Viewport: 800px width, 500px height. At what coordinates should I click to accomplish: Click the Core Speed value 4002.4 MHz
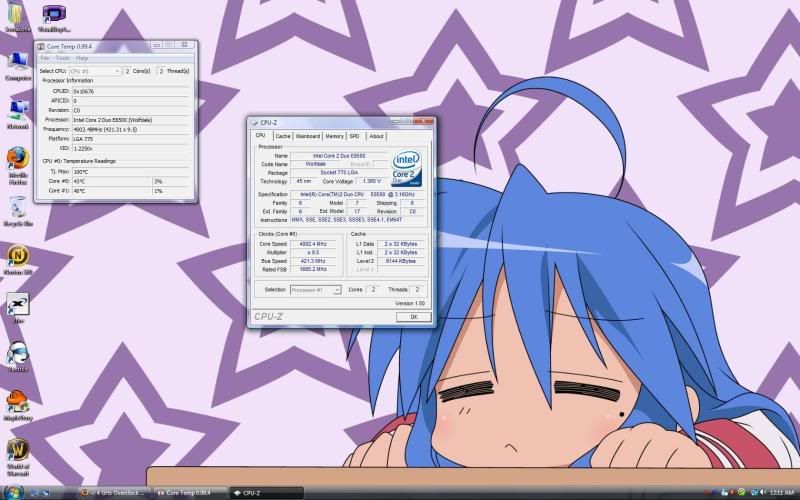(314, 244)
